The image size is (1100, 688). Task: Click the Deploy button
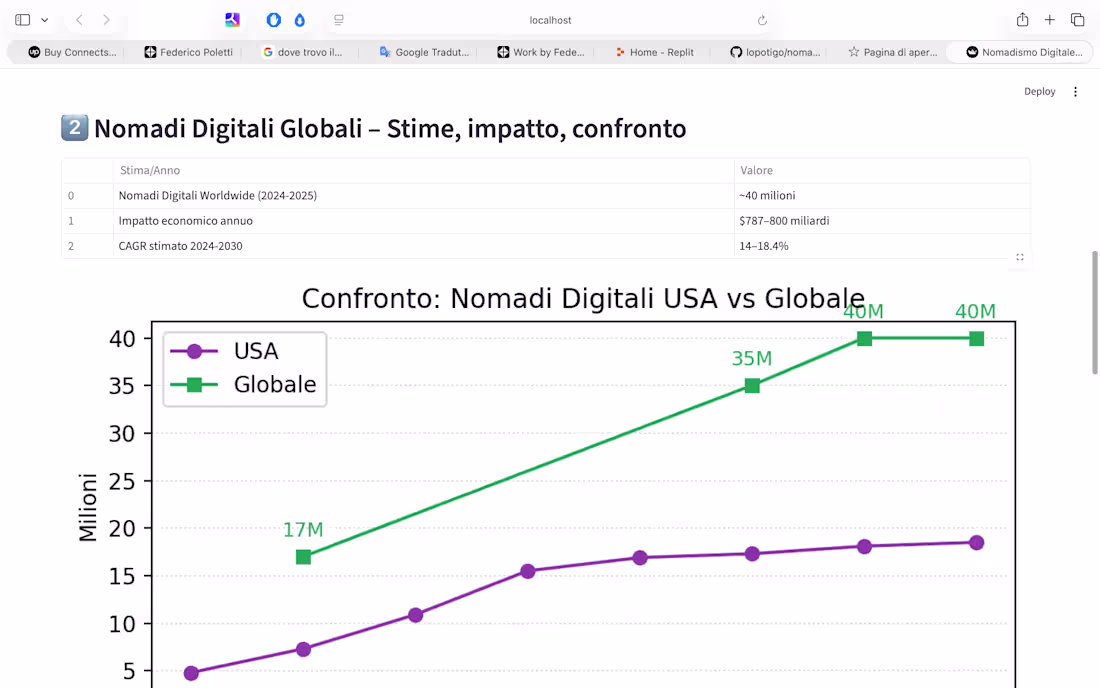1039,91
